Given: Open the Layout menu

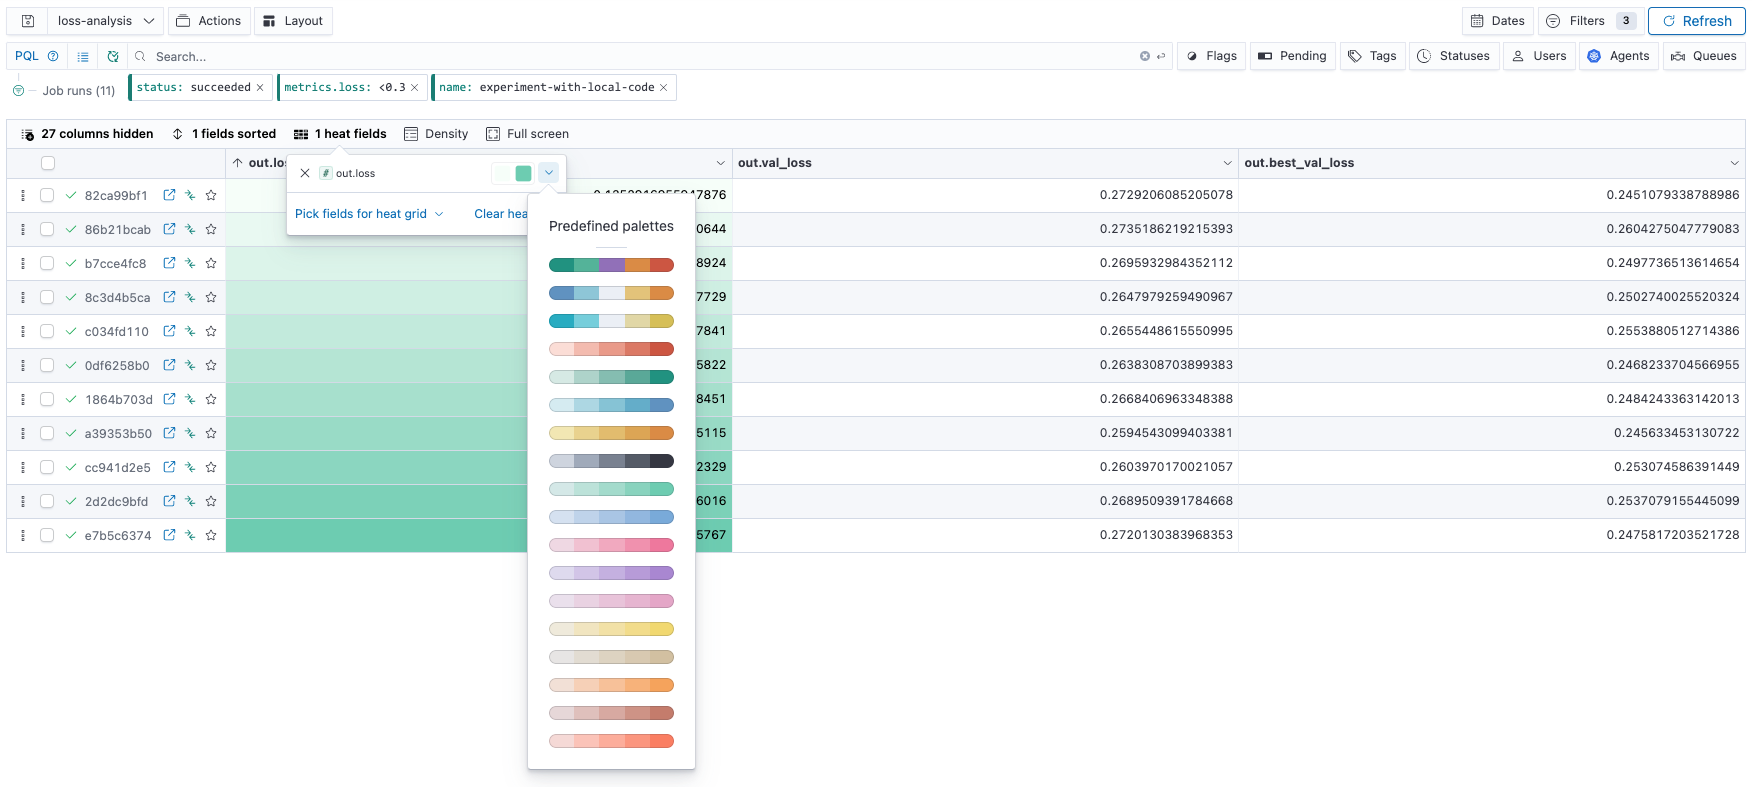Looking at the screenshot, I should (x=293, y=21).
